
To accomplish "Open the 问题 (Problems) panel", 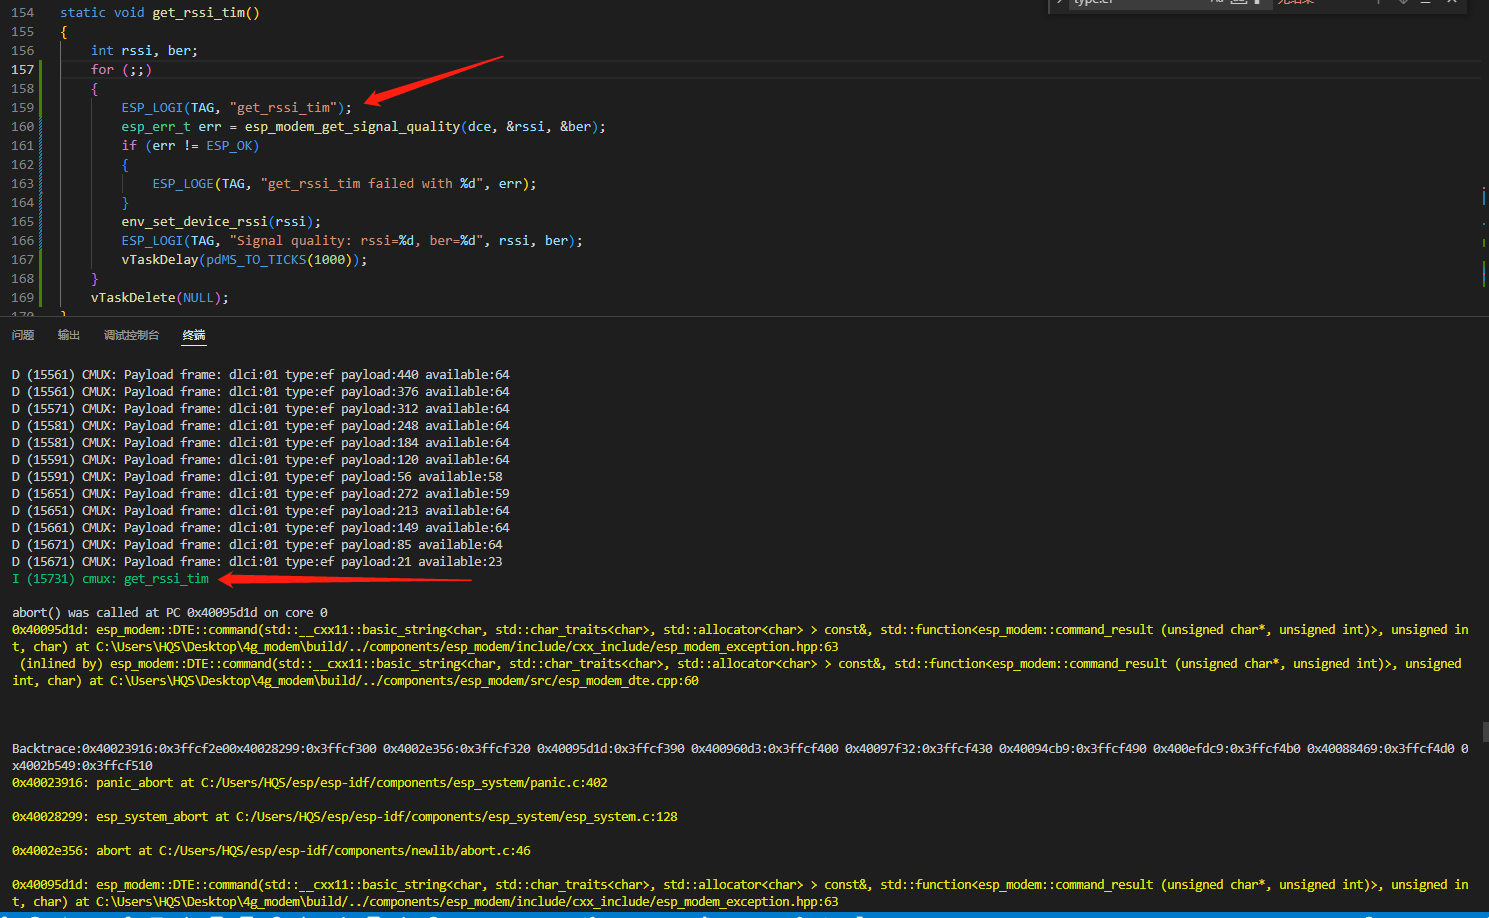I will [22, 335].
